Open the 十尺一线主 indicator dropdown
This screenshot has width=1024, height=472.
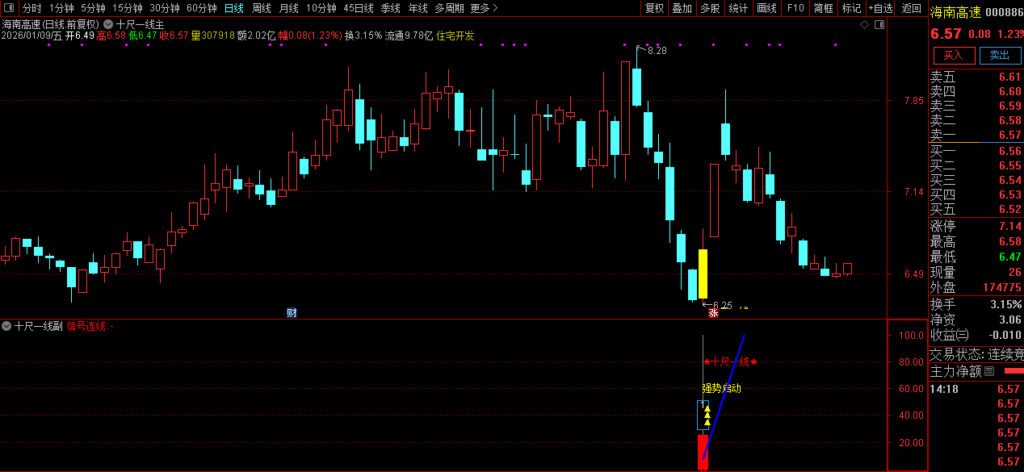tap(108, 23)
